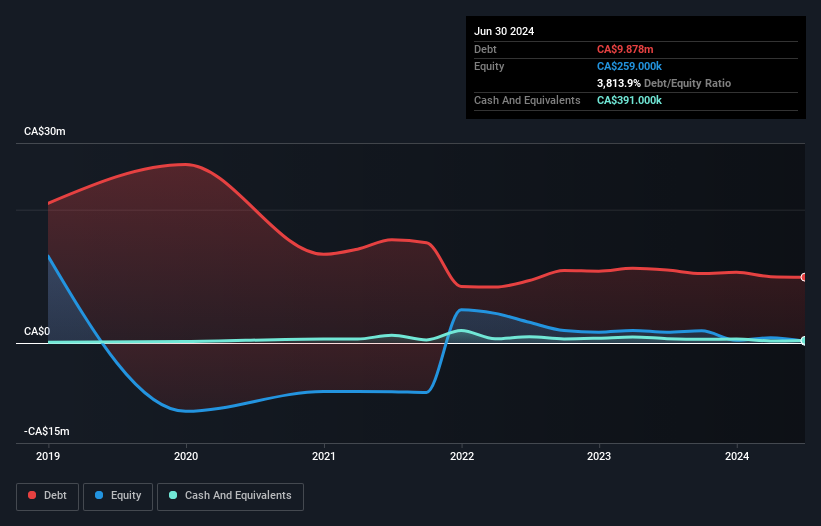821x526 pixels.
Task: Select the 2019 axis label
Action: pos(48,456)
